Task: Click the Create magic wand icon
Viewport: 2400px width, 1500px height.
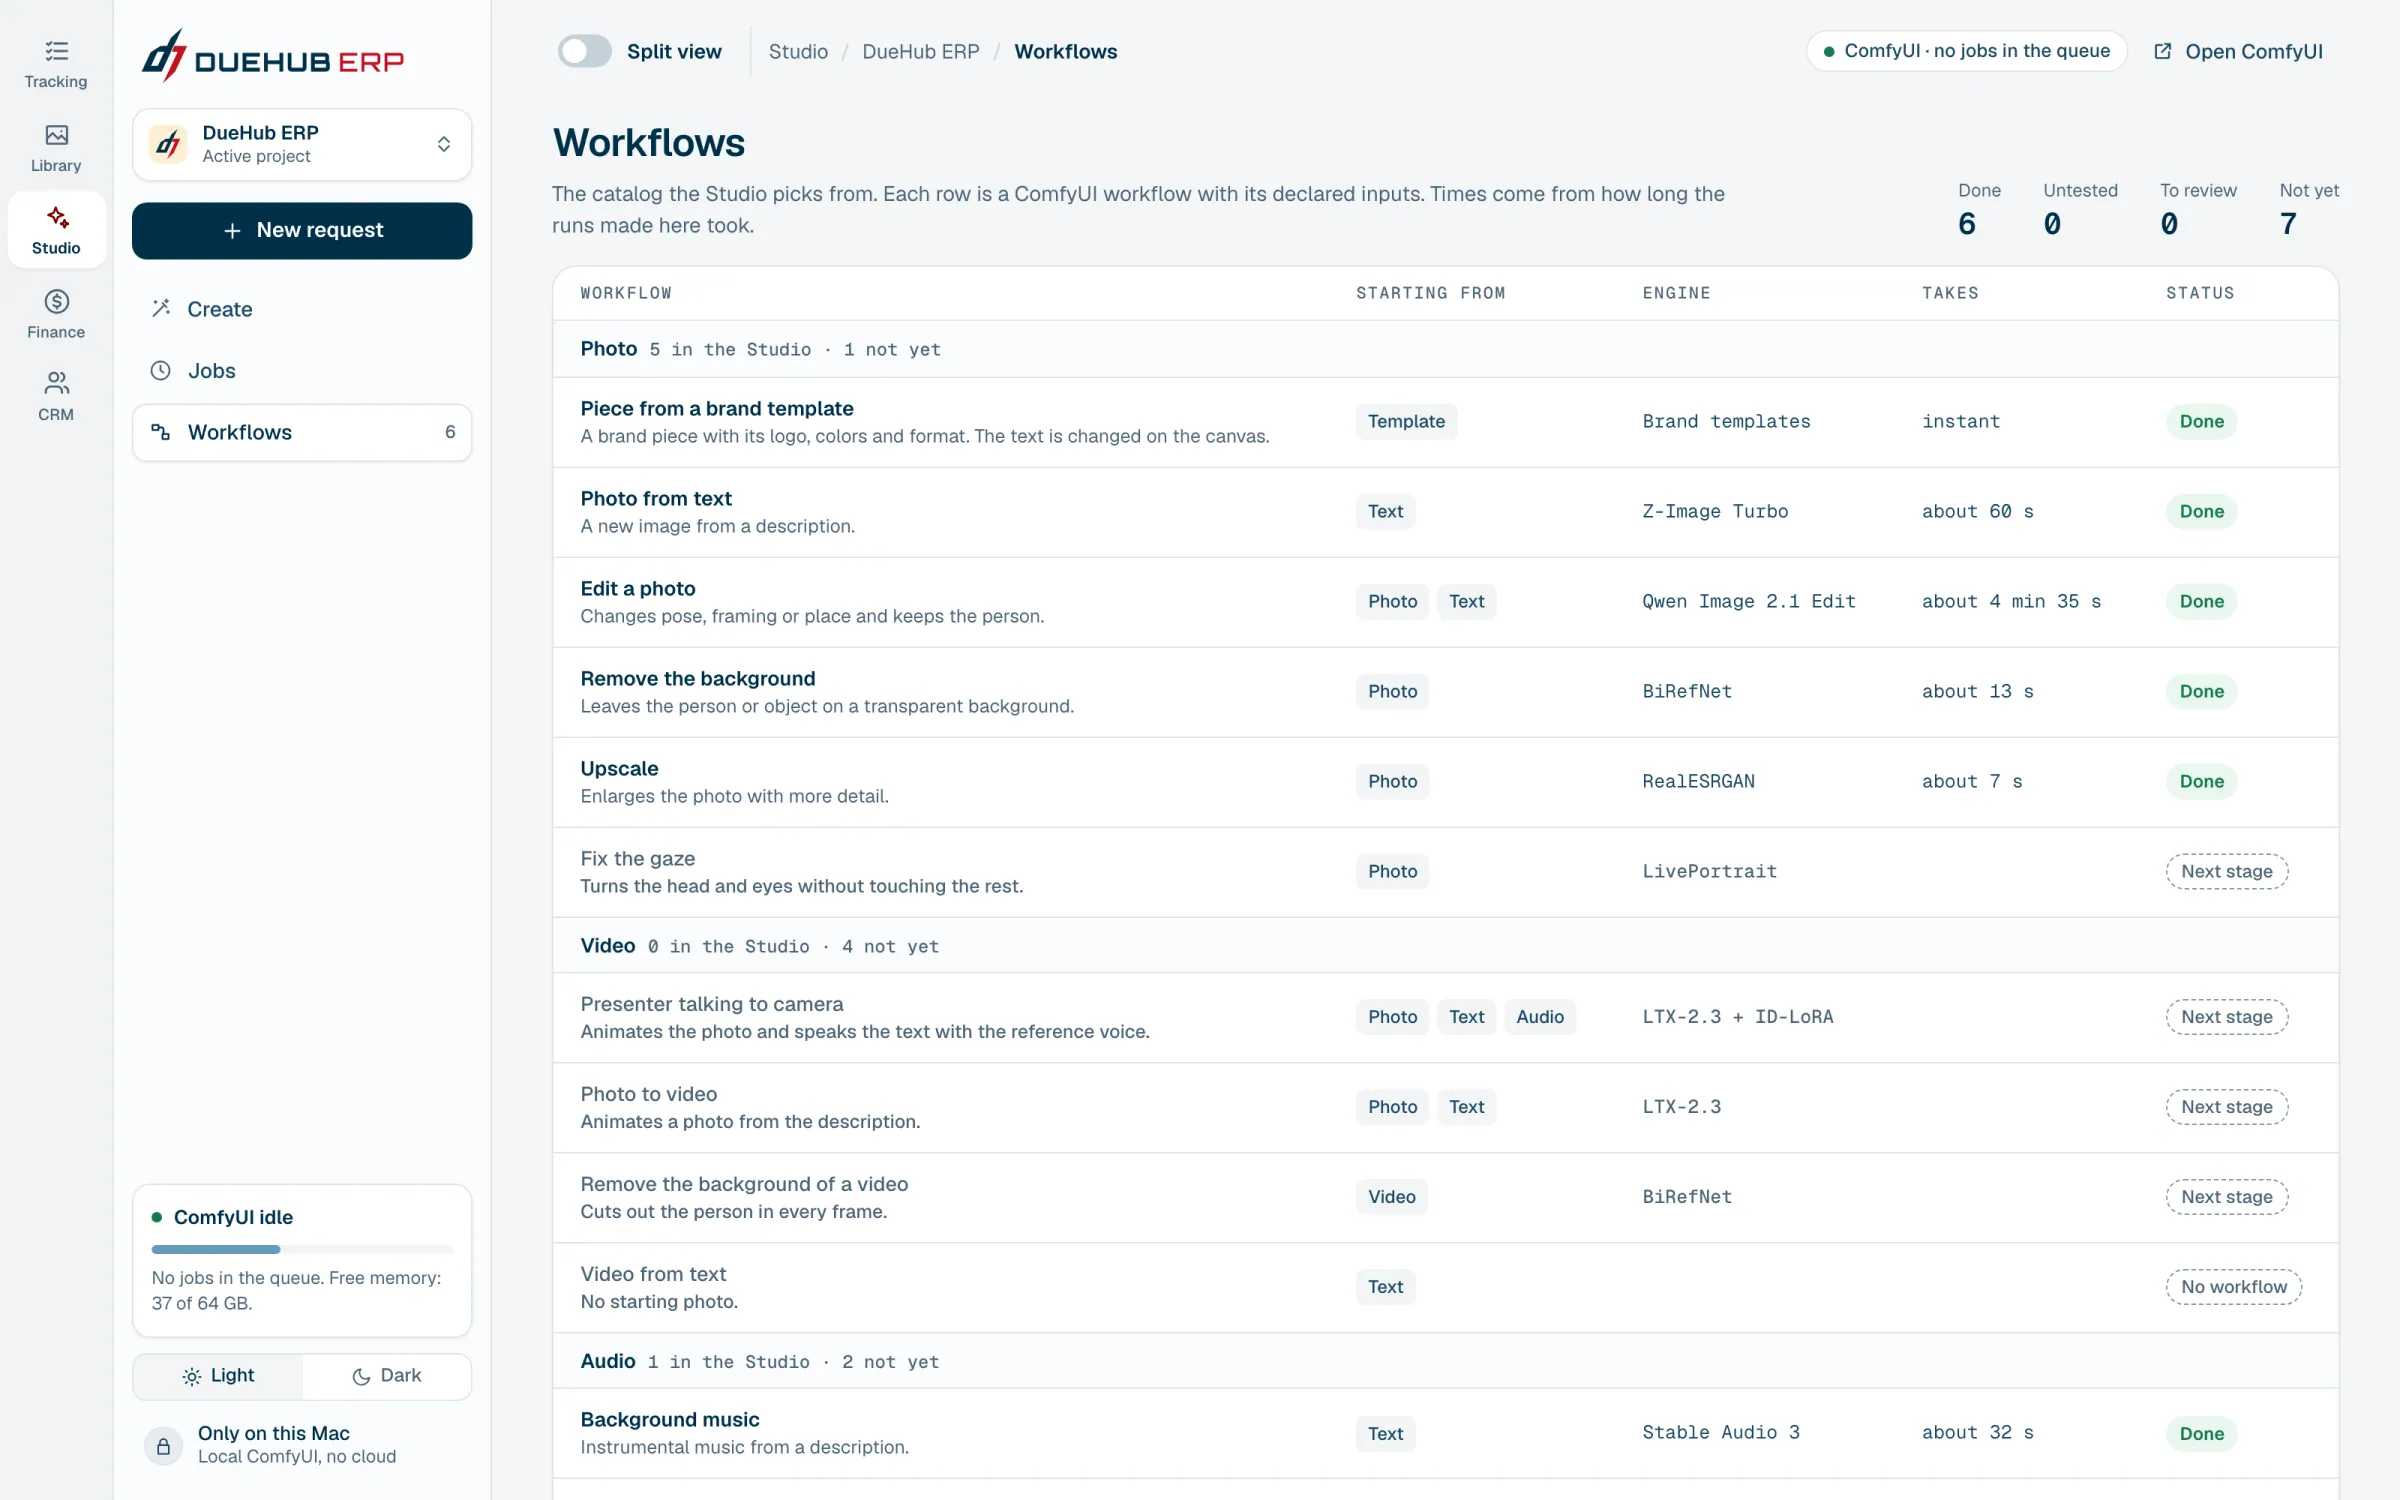Action: tap(161, 308)
